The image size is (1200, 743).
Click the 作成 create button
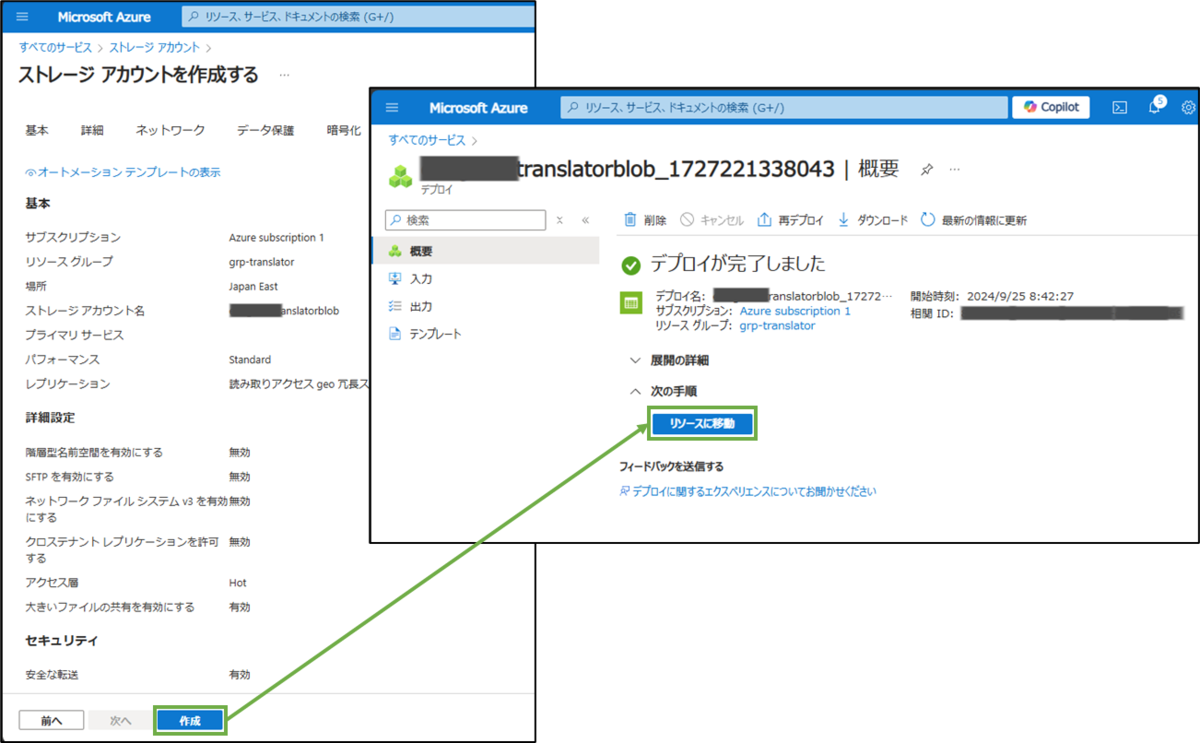click(x=190, y=720)
